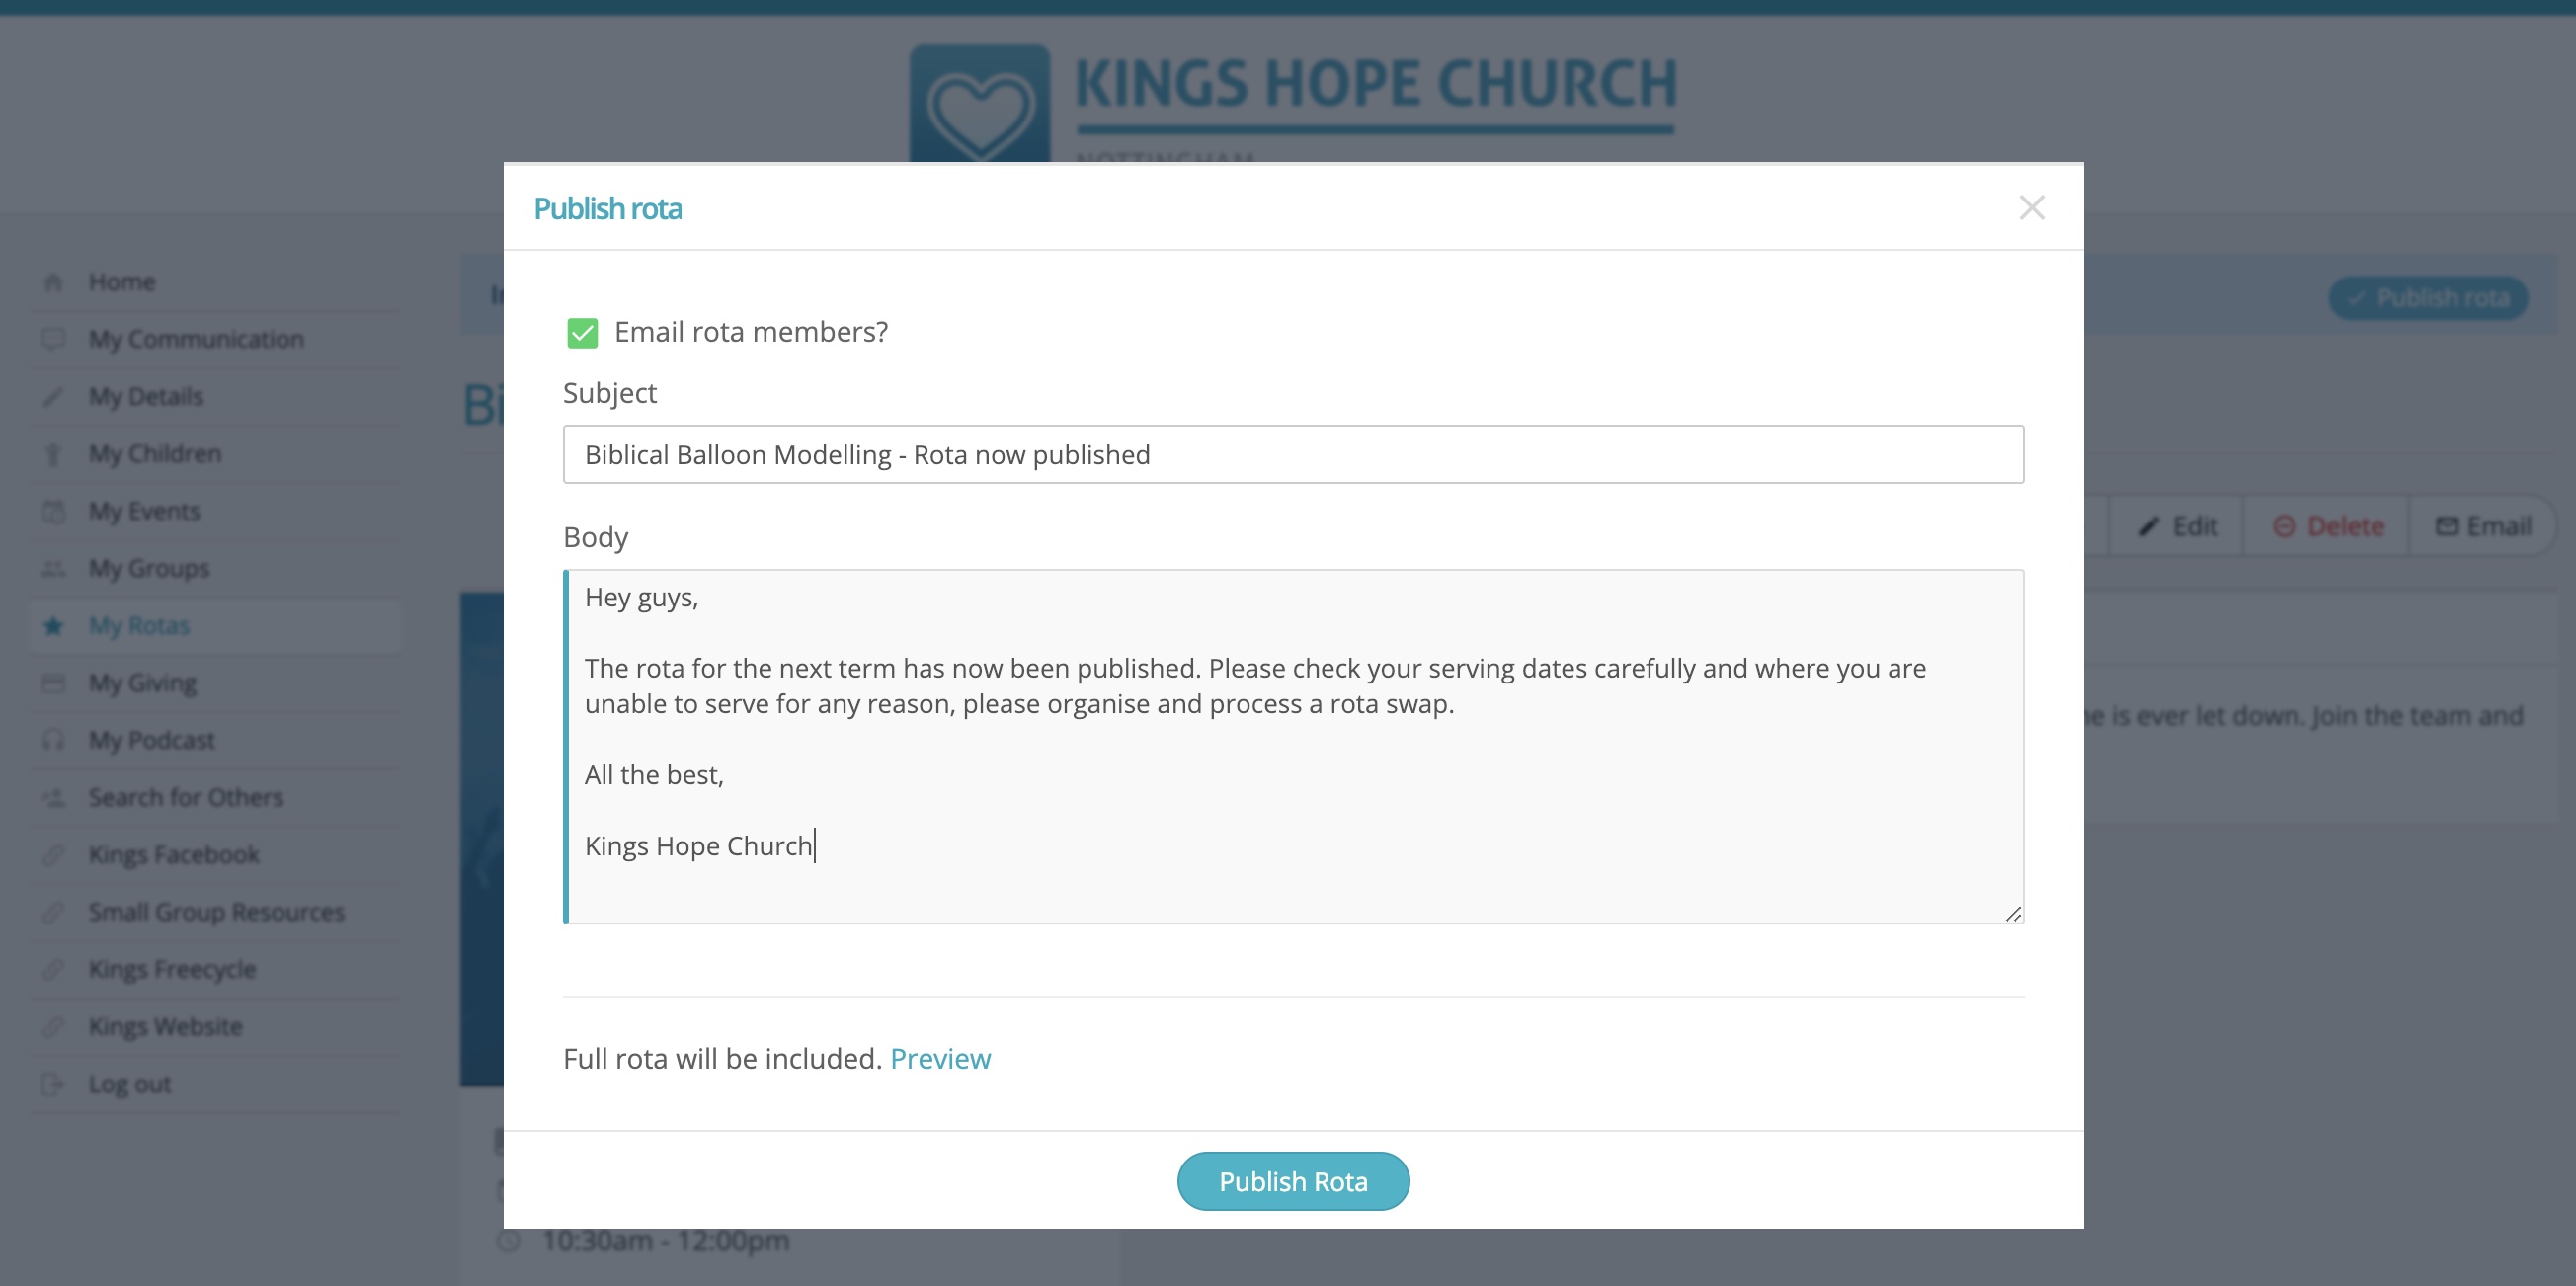Screen dimensions: 2576x1286
Task: Open the full rota Preview link
Action: (x=940, y=1058)
